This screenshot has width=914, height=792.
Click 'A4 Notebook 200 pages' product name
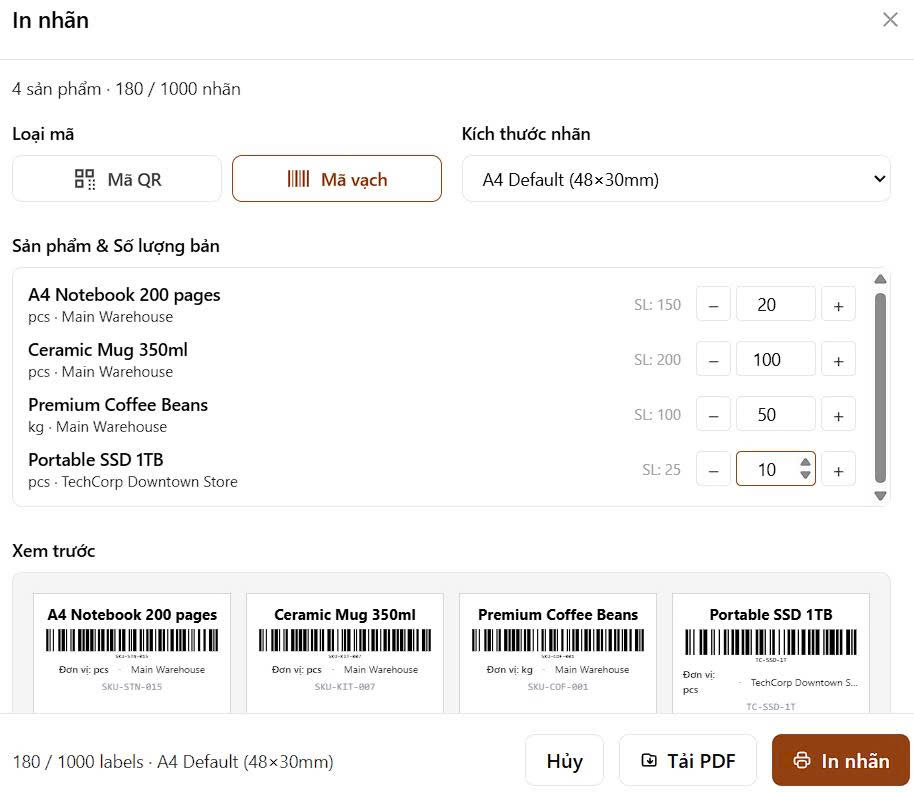[x=124, y=295]
